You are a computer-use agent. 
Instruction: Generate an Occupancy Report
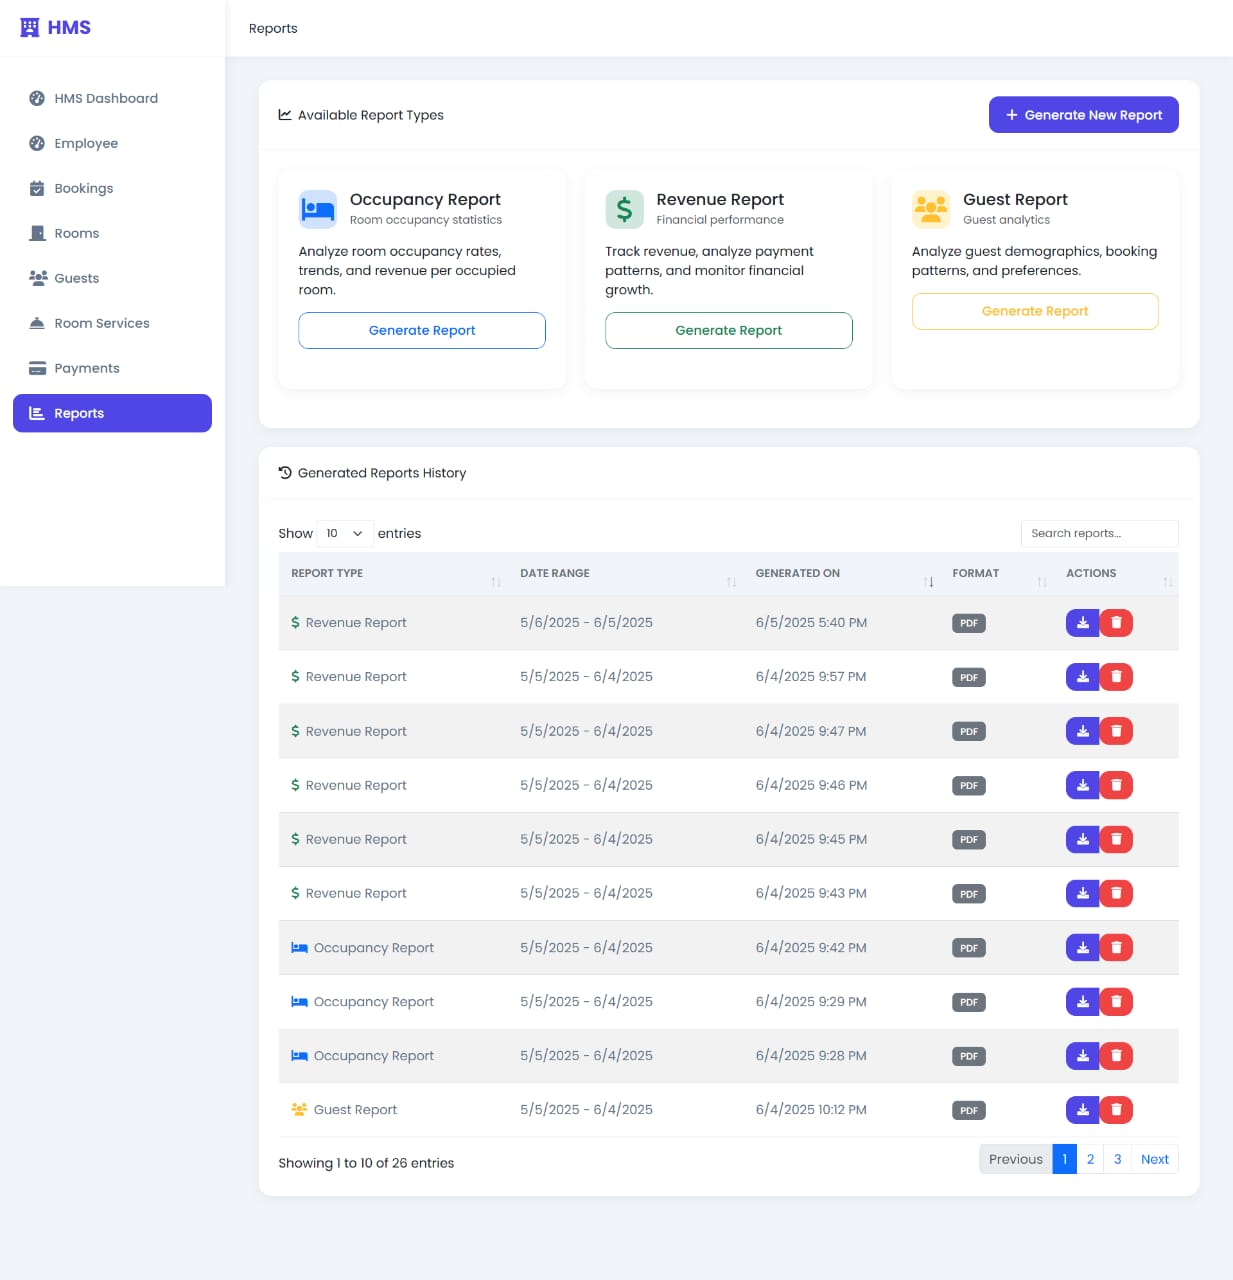(422, 330)
